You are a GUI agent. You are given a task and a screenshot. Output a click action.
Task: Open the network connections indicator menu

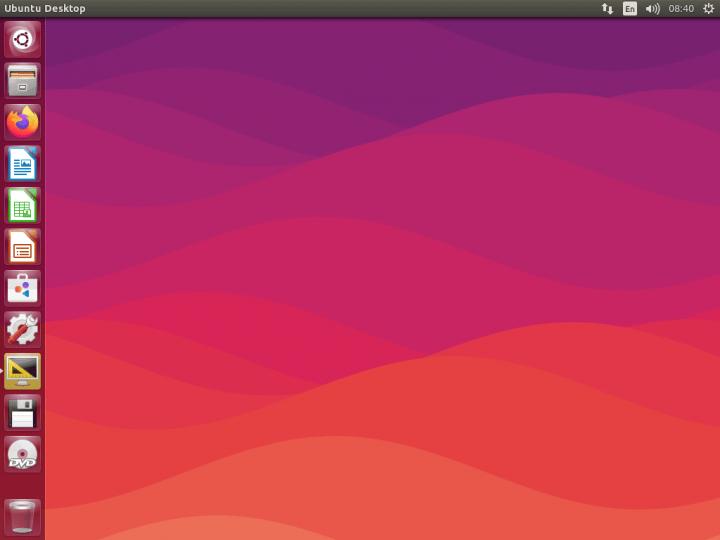tap(607, 8)
